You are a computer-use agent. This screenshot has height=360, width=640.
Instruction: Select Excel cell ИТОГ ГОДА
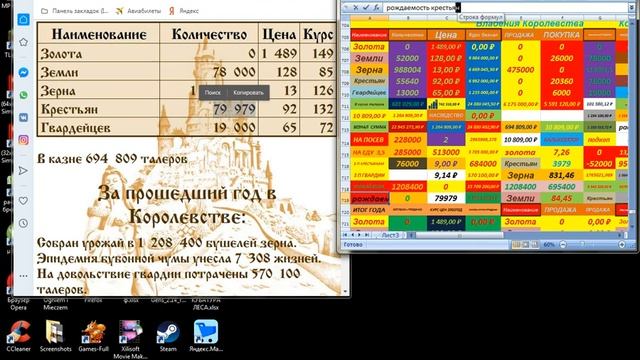369,210
